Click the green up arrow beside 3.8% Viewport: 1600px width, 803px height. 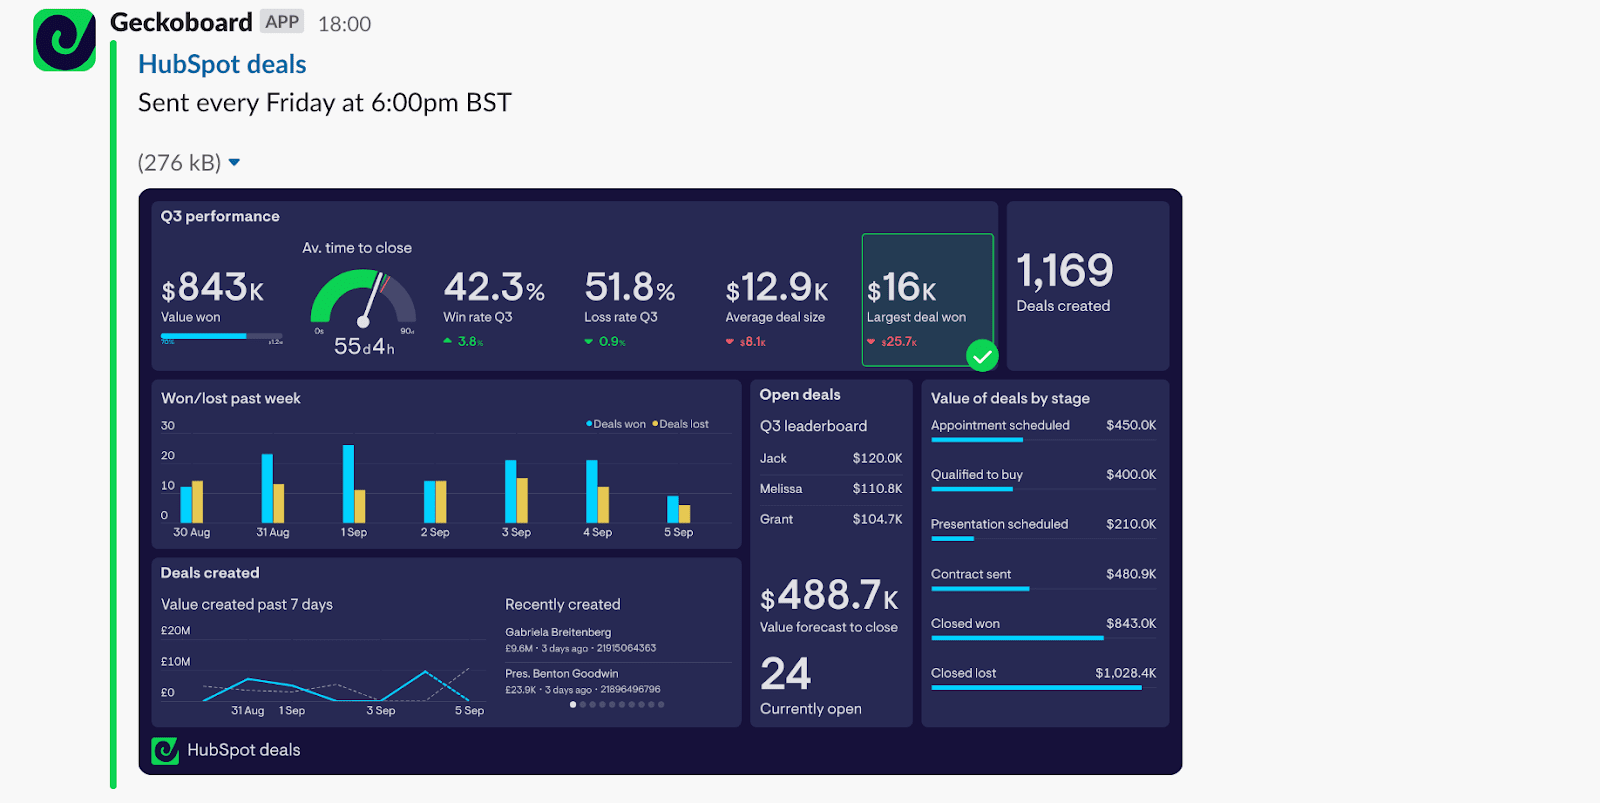pos(448,341)
